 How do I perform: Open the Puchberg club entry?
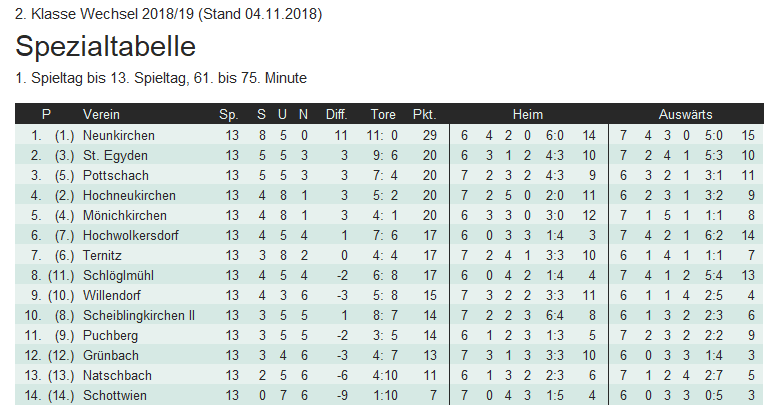[x=107, y=335]
